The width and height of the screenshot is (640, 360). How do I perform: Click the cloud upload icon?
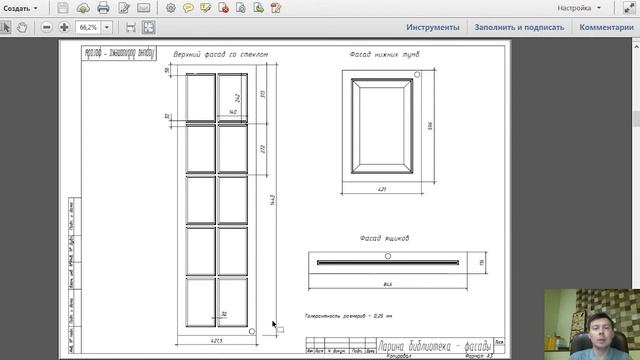coord(83,8)
